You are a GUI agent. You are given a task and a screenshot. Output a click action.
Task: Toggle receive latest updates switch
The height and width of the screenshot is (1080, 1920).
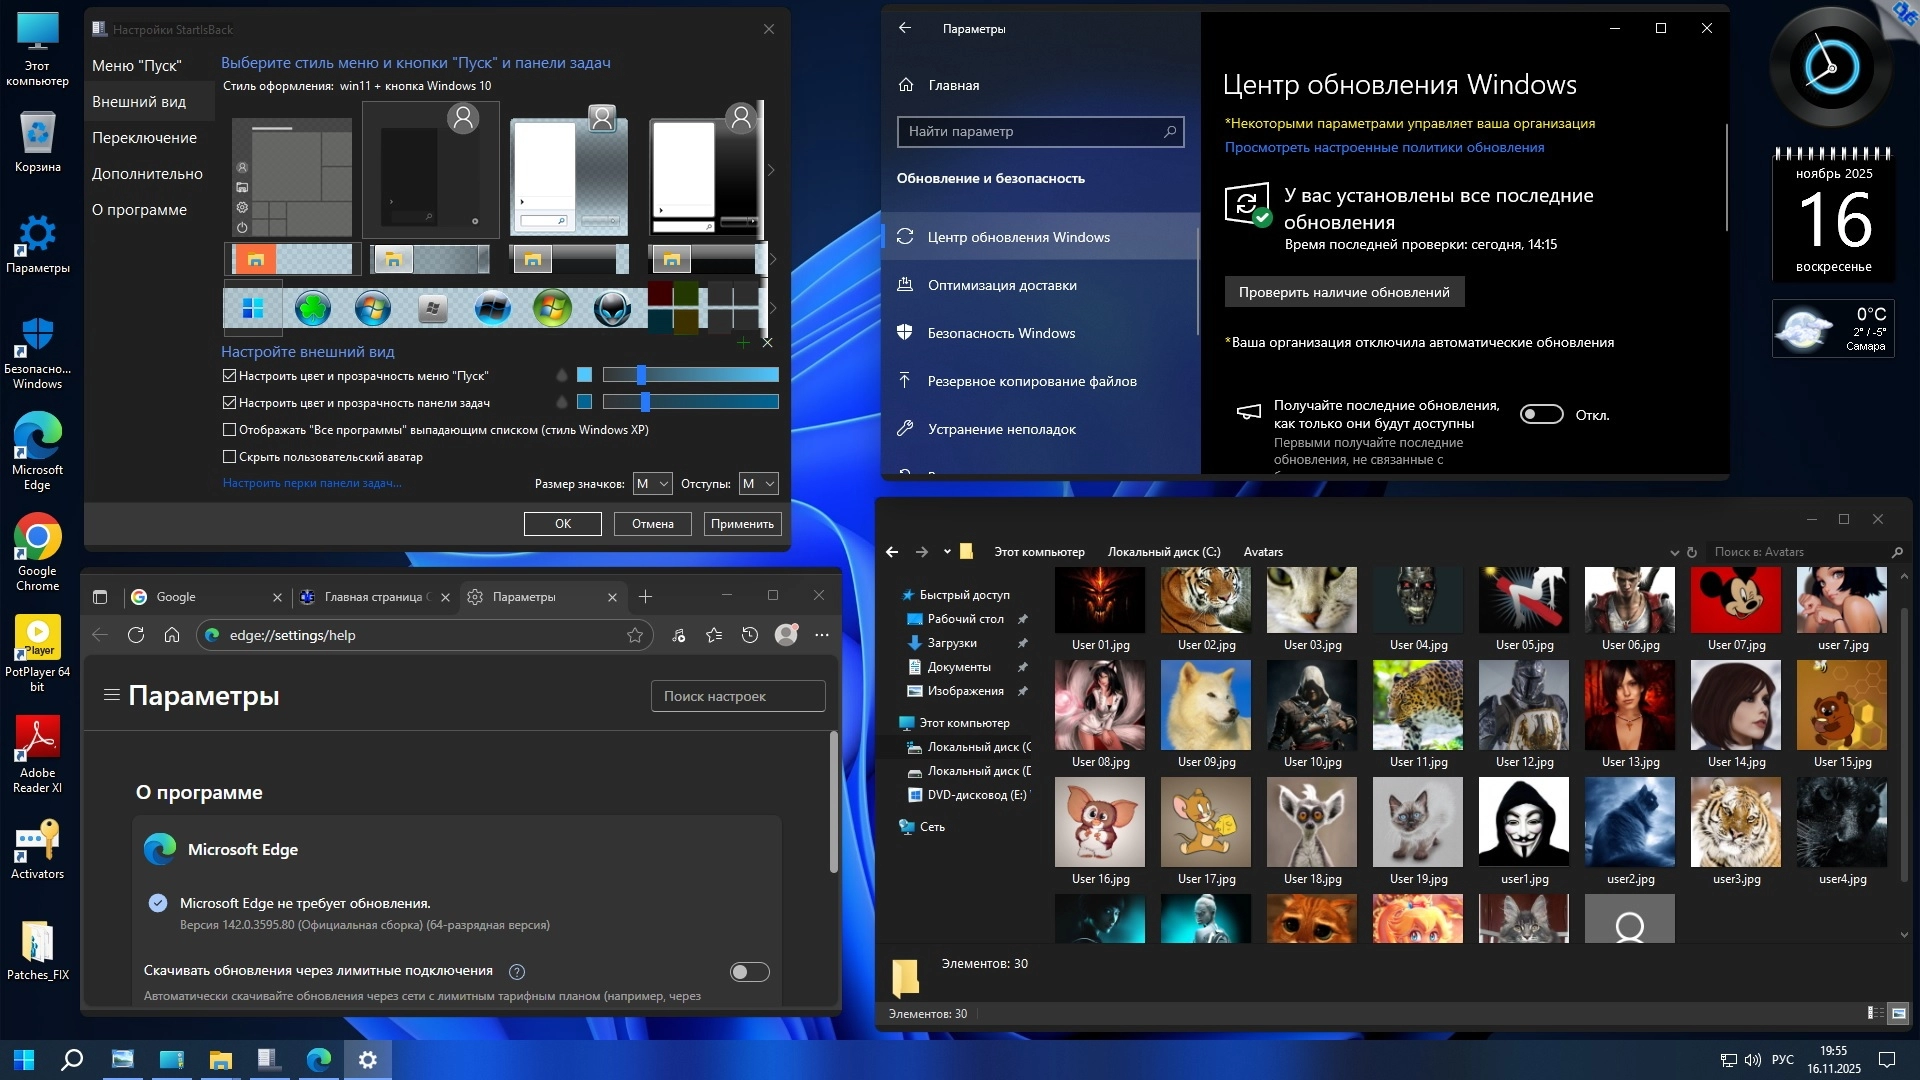click(x=1541, y=415)
